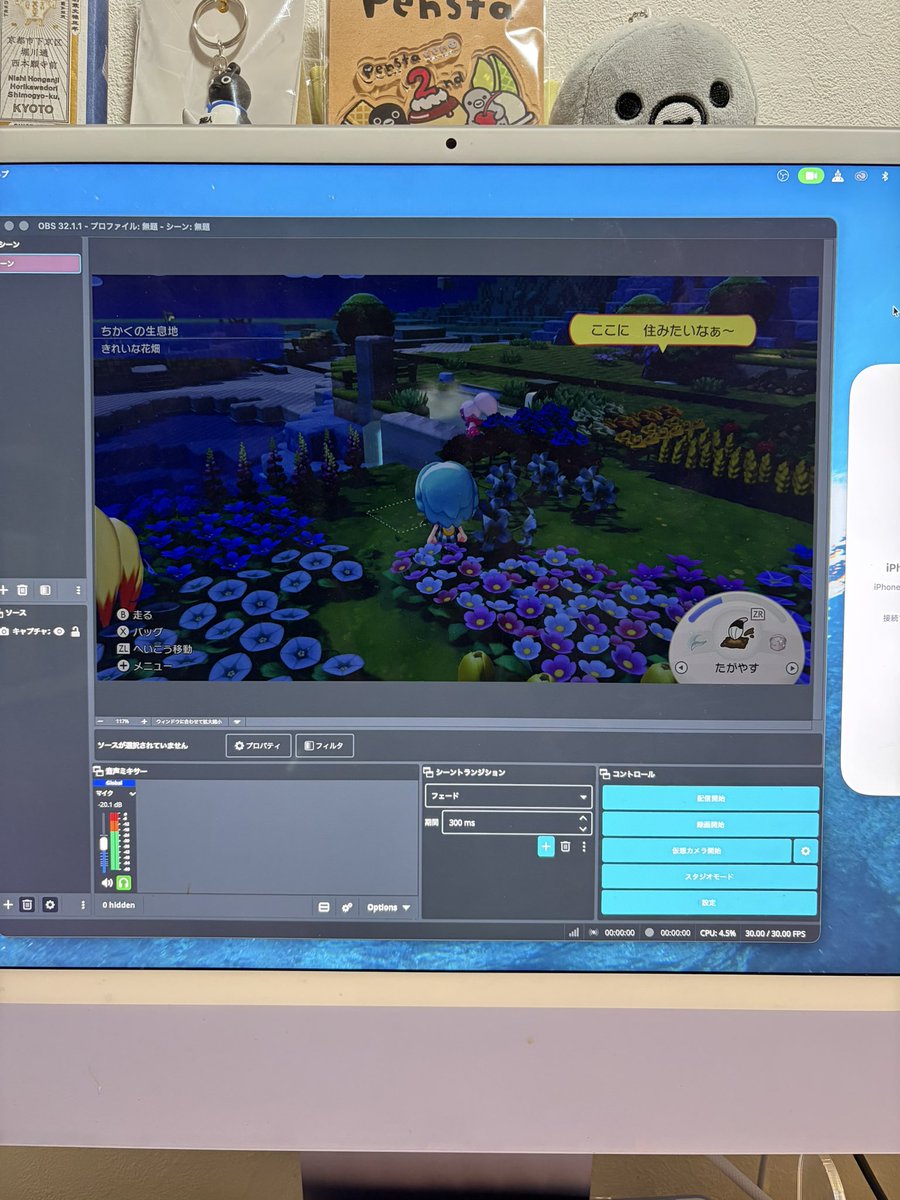
Task: Click the Audio Mixer dock float icon
Action: (99, 772)
